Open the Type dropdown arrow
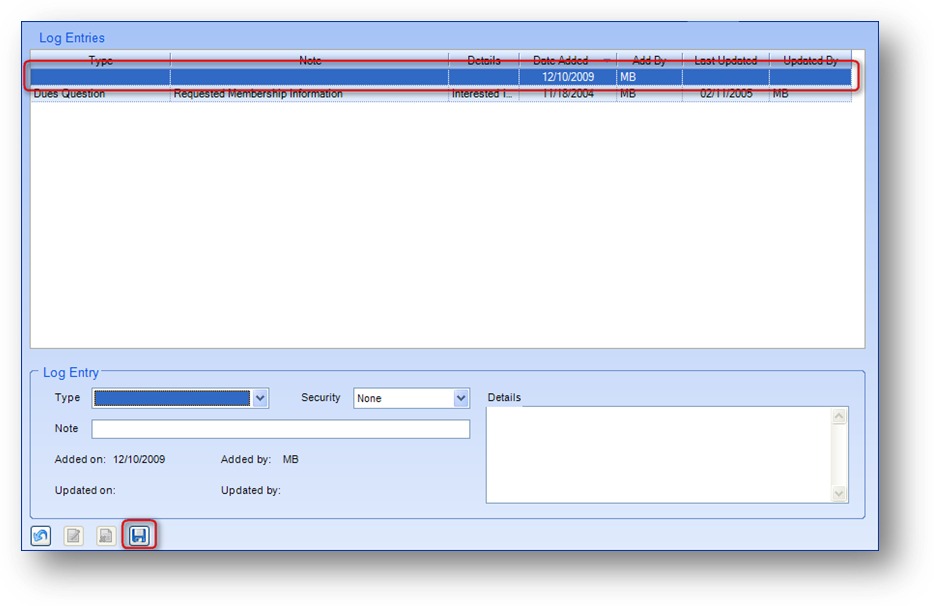The height and width of the screenshot is (606, 934). coord(260,398)
